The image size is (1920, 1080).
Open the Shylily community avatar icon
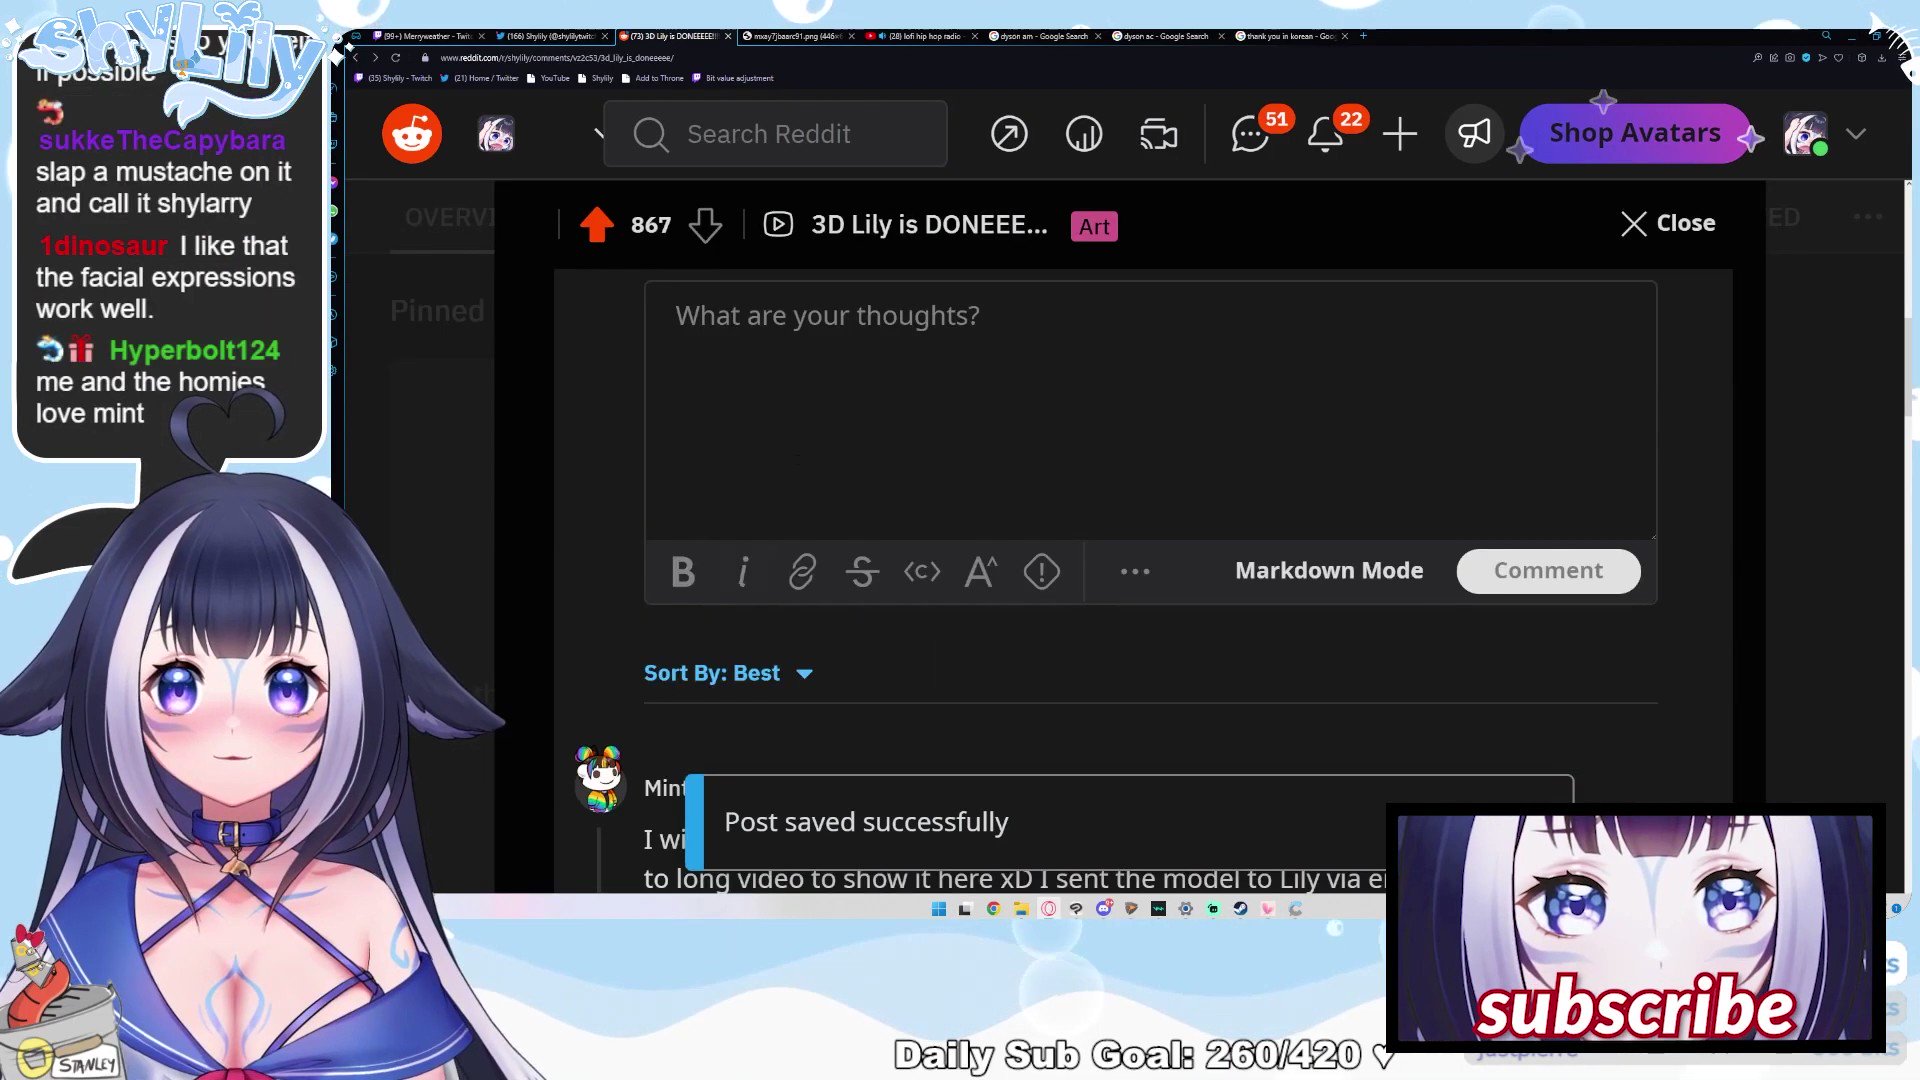click(x=496, y=134)
